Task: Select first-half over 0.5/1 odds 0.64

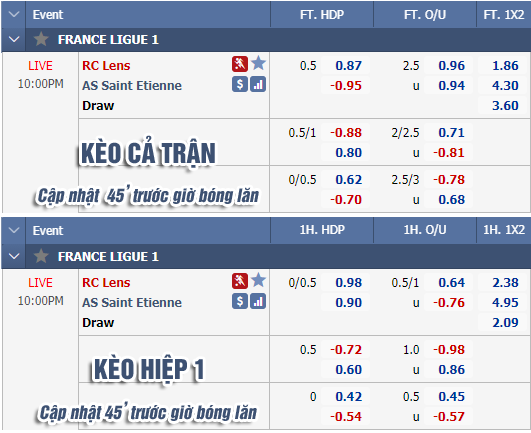Action: pyautogui.click(x=451, y=282)
